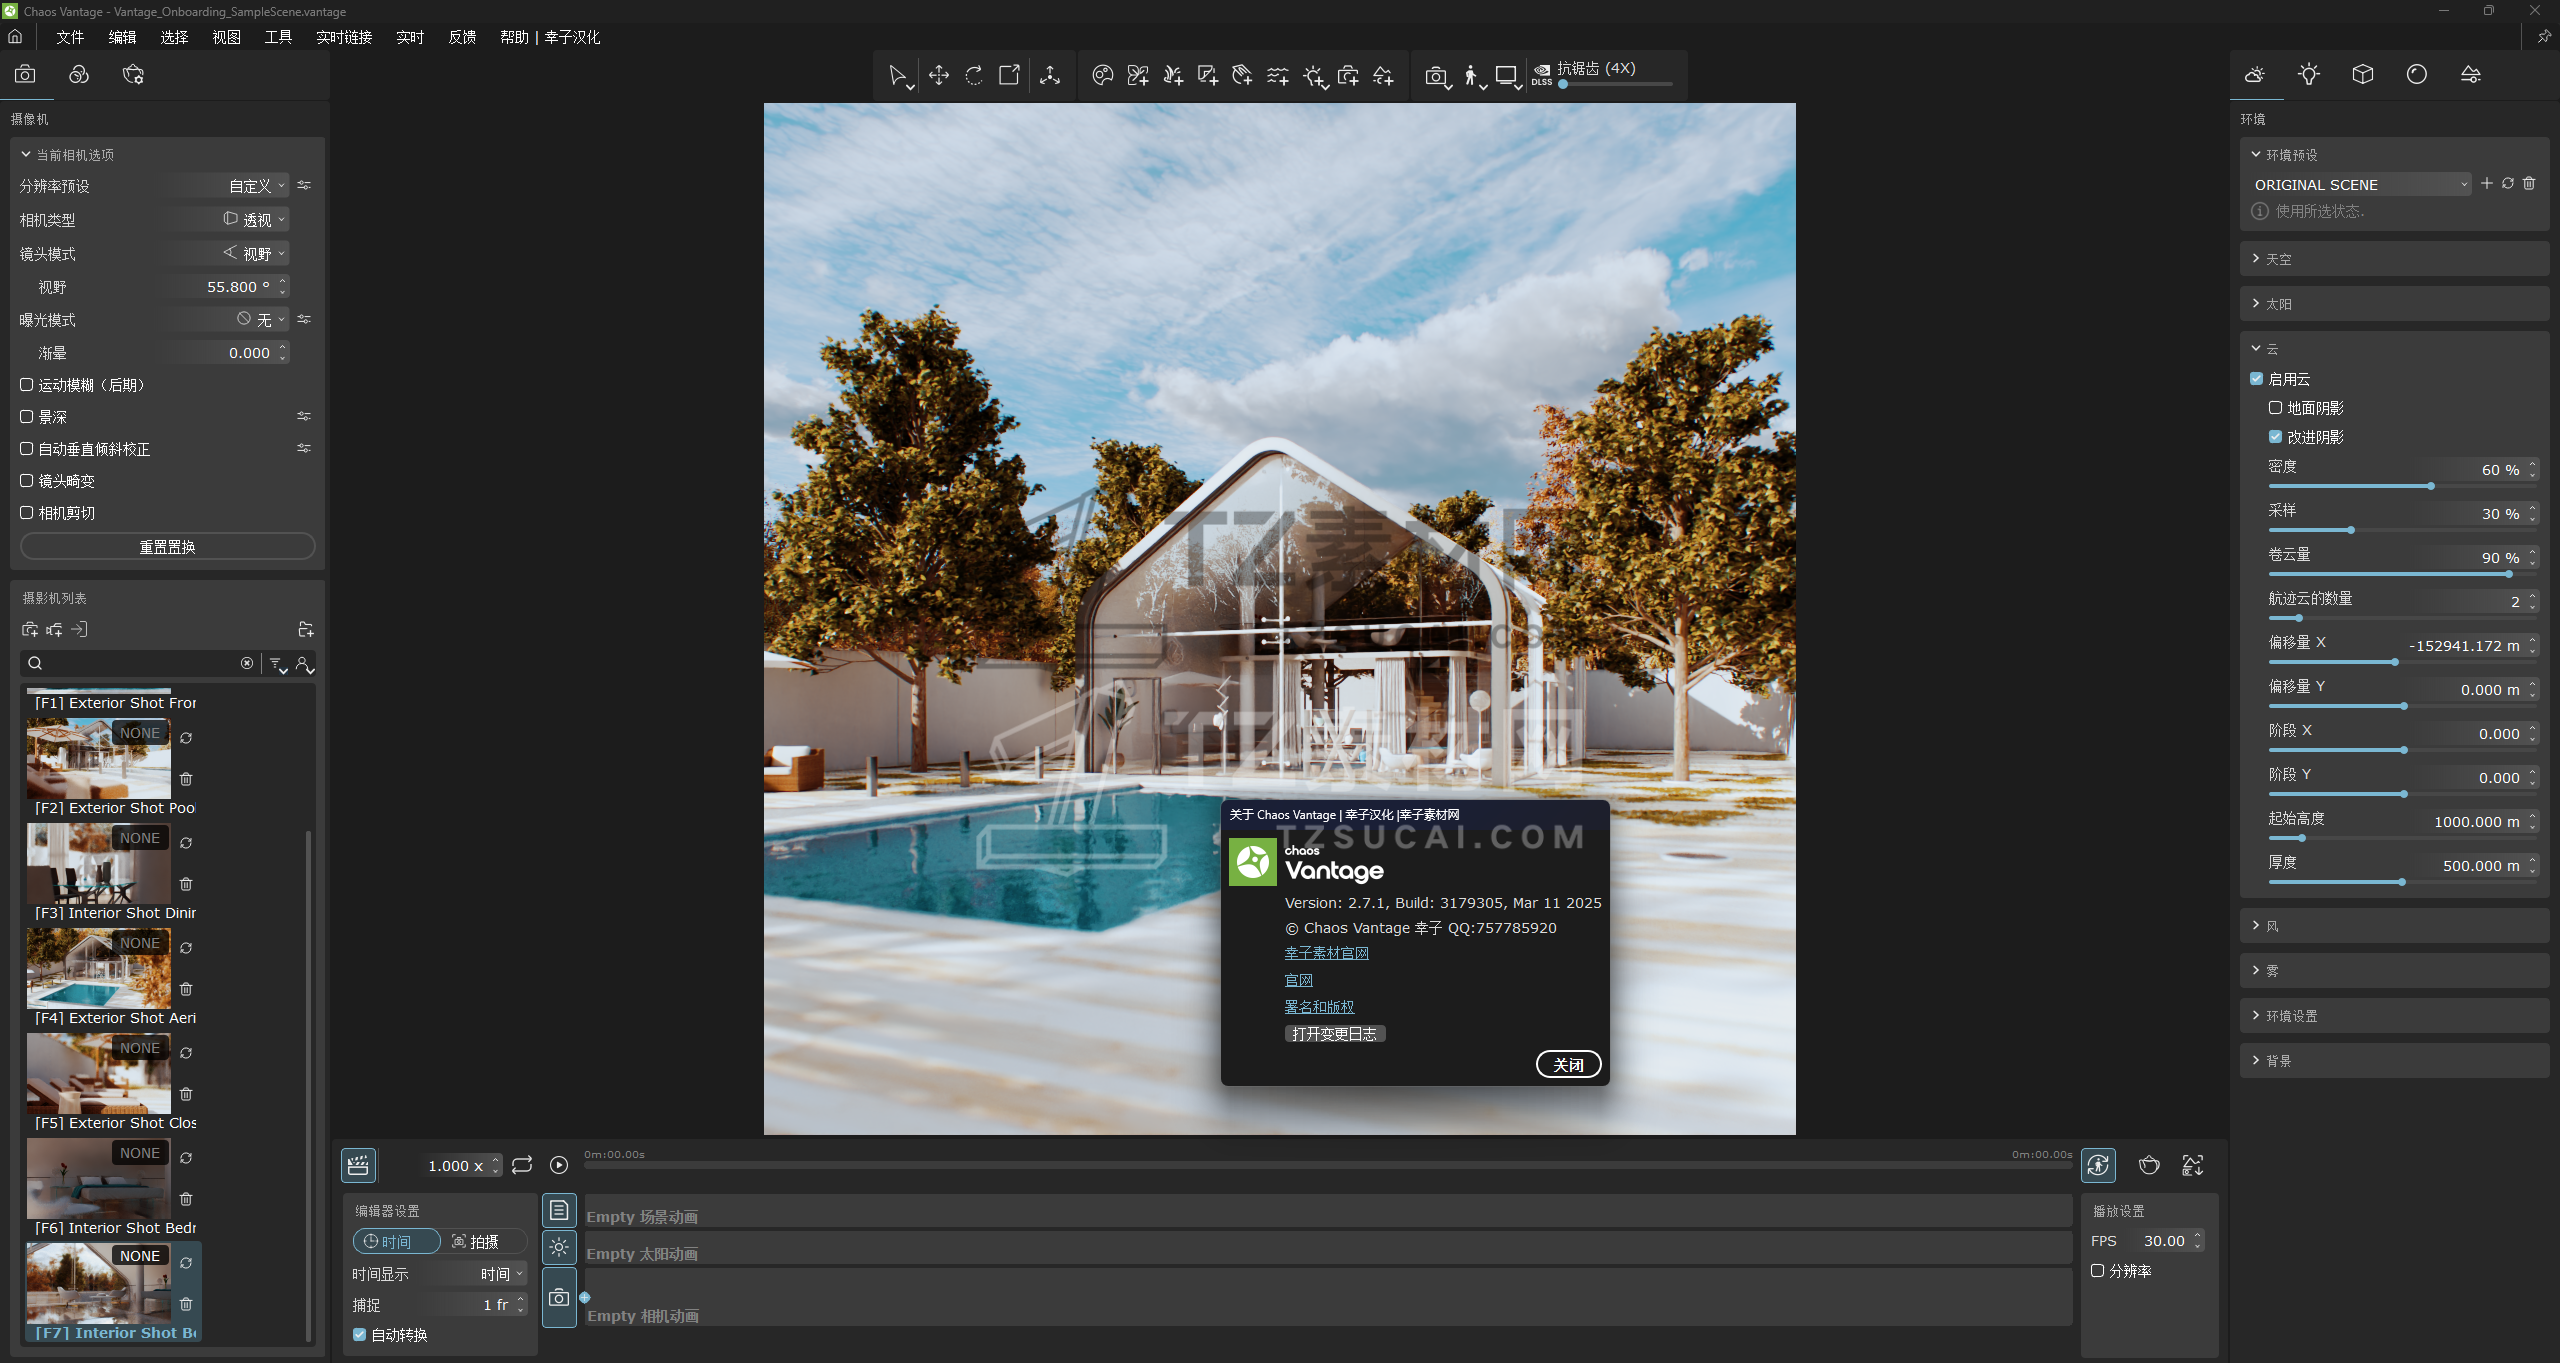Enable the 景深 depth of field checkbox
Viewport: 2560px width, 1363px height.
click(x=27, y=417)
